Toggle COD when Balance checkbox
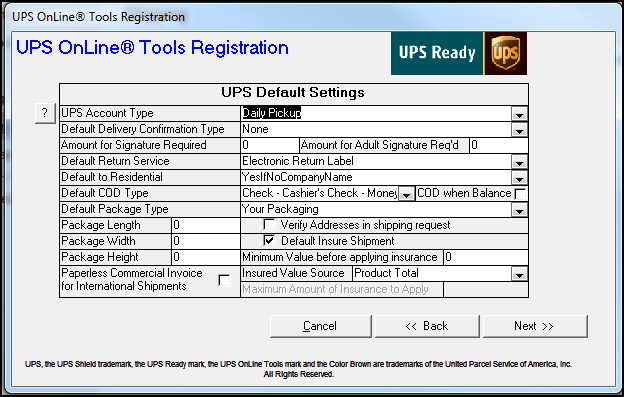624x397 pixels. tap(520, 194)
